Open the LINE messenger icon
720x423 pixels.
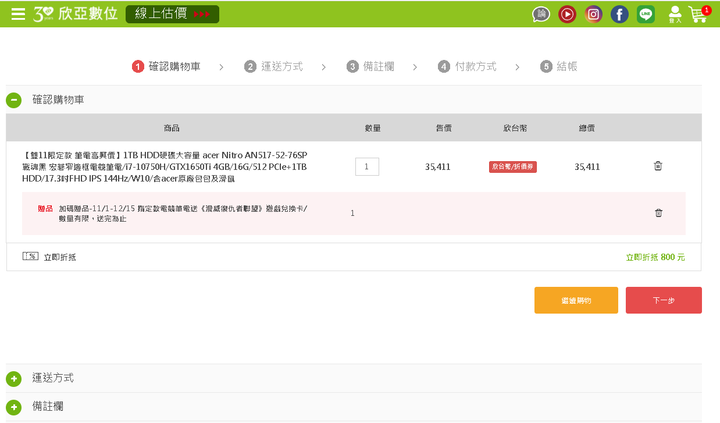646,15
